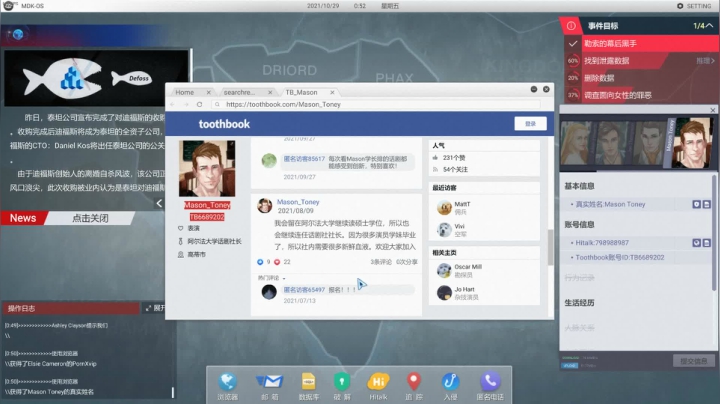
Task: Click the highlighted TB6689202 ID text
Action: 207,217
